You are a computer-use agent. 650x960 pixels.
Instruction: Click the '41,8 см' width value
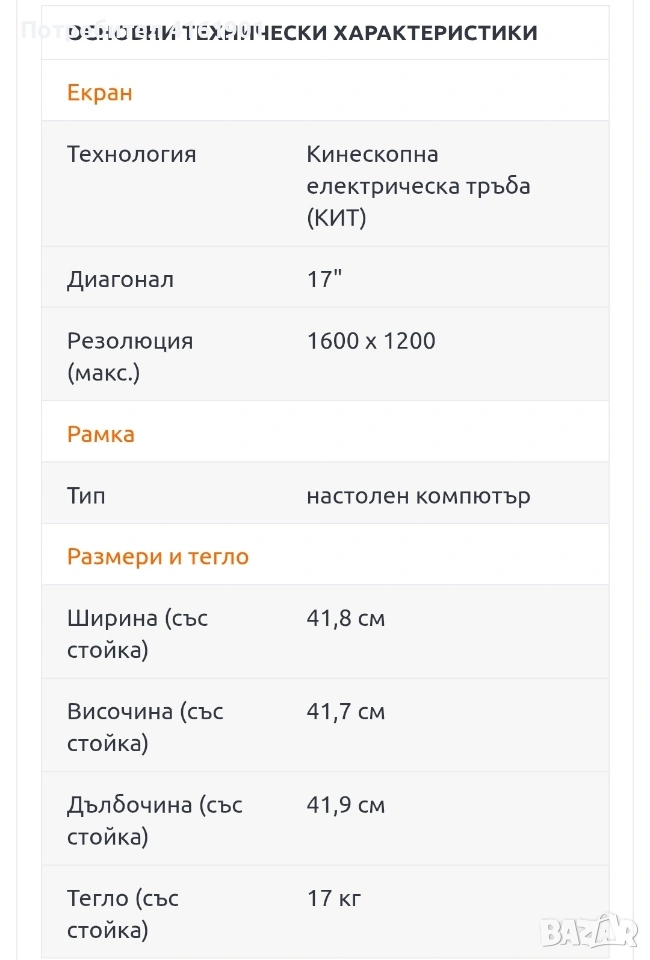pos(345,619)
